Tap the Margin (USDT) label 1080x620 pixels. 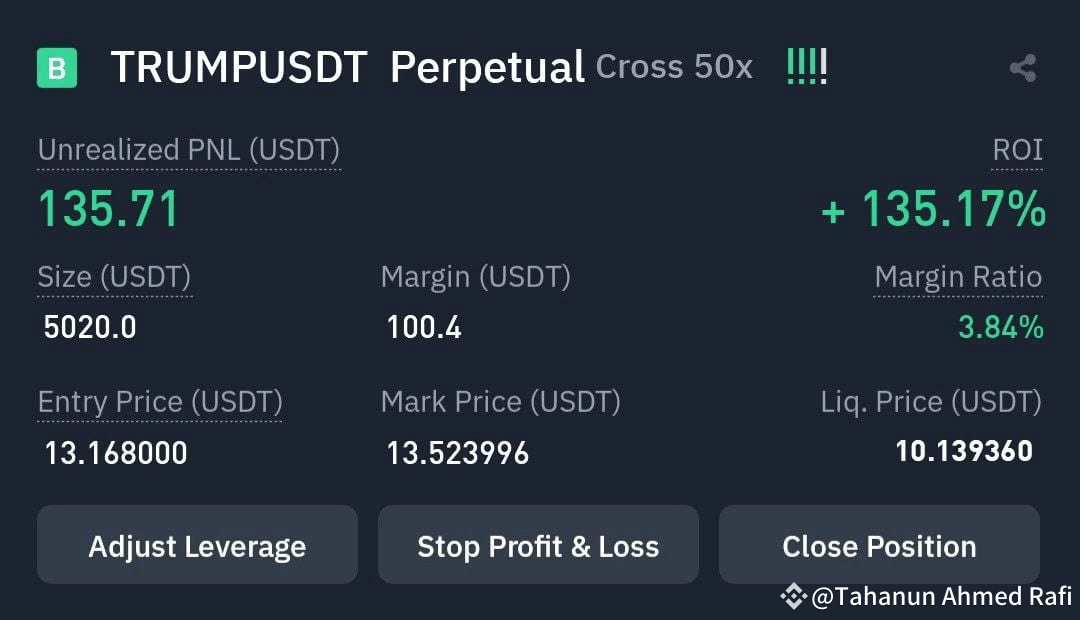(476, 277)
